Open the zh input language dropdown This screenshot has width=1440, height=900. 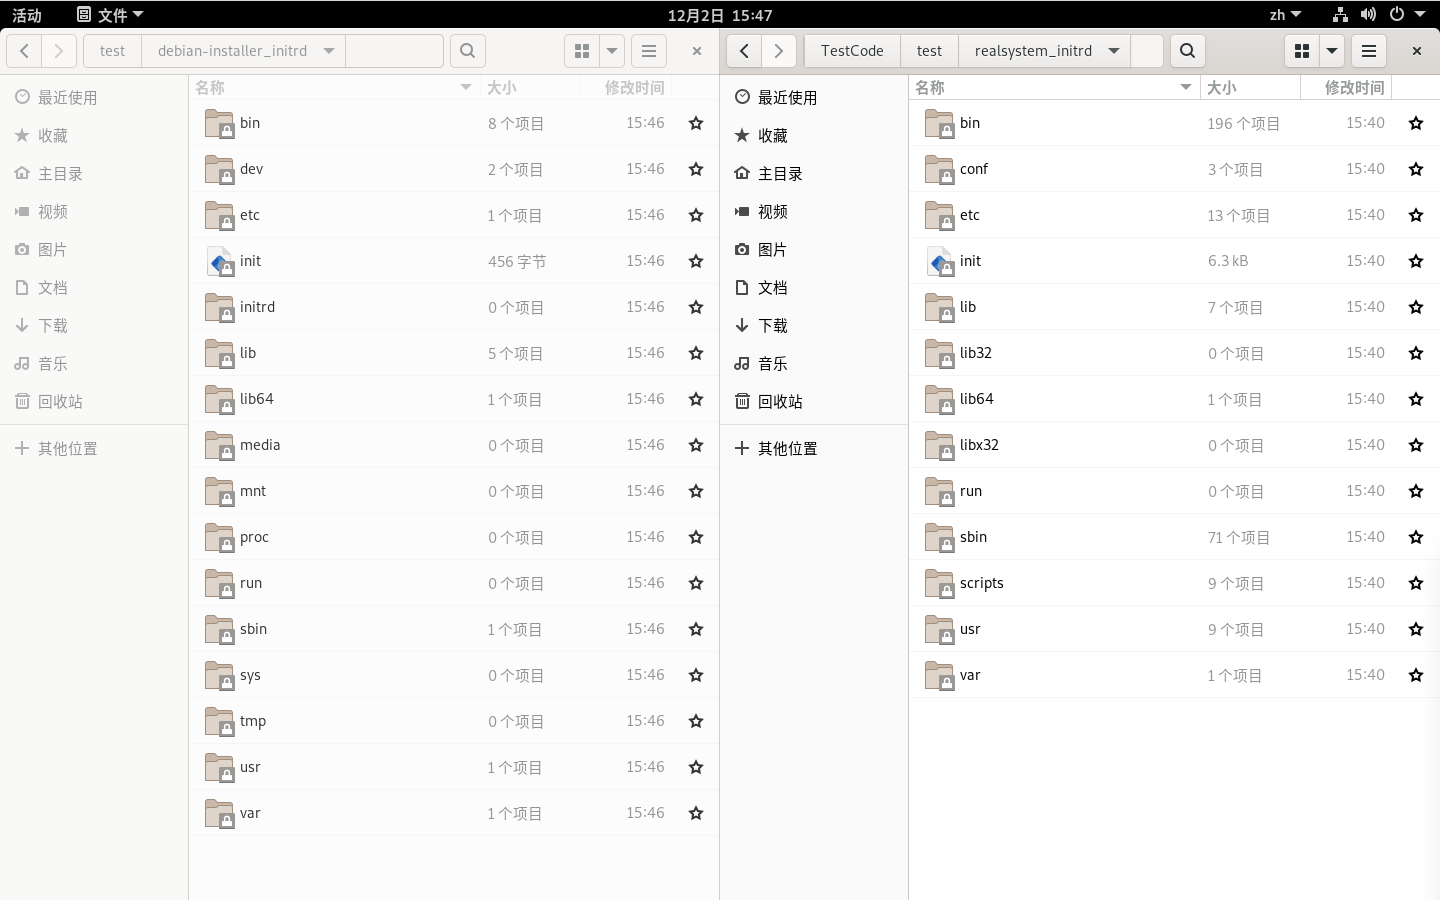pos(1285,15)
